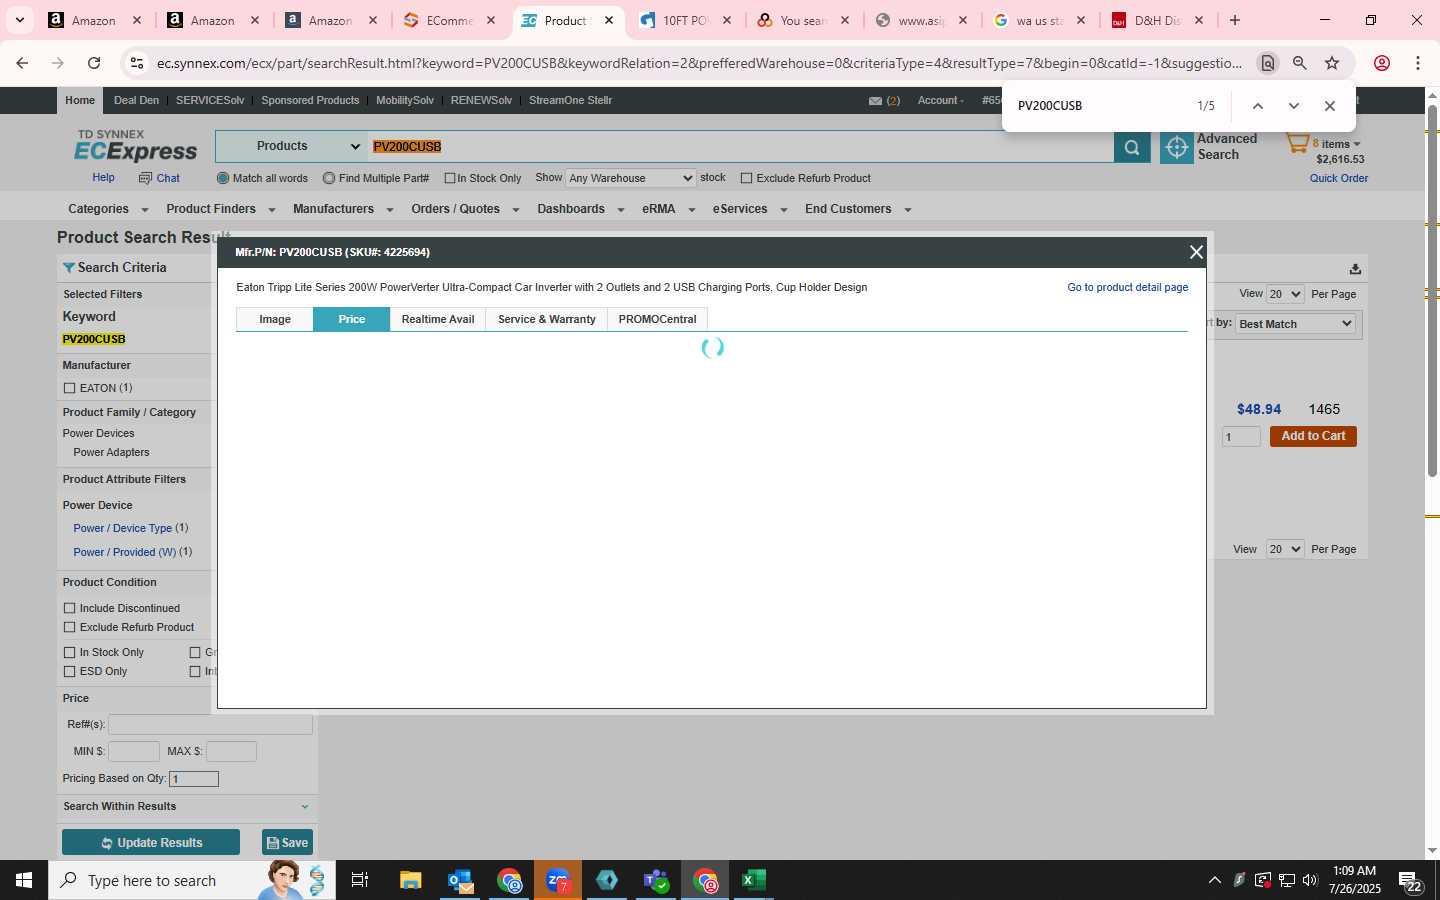Check Exclude Refurb Product in search bar
The height and width of the screenshot is (900, 1440).
[746, 178]
